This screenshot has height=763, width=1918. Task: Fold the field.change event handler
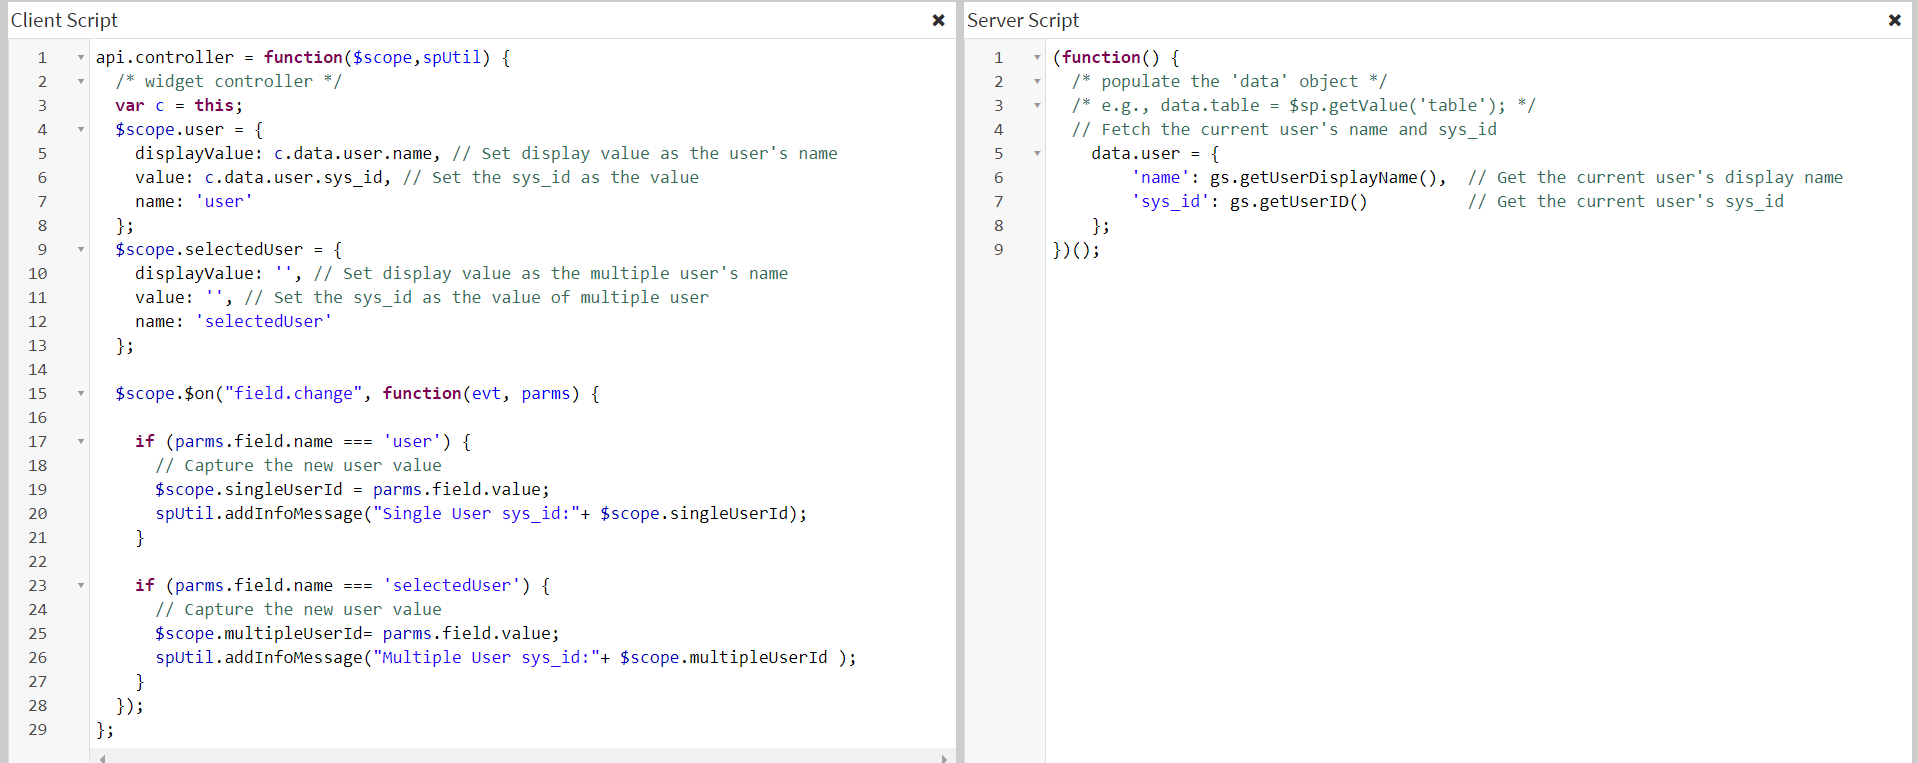[81, 394]
